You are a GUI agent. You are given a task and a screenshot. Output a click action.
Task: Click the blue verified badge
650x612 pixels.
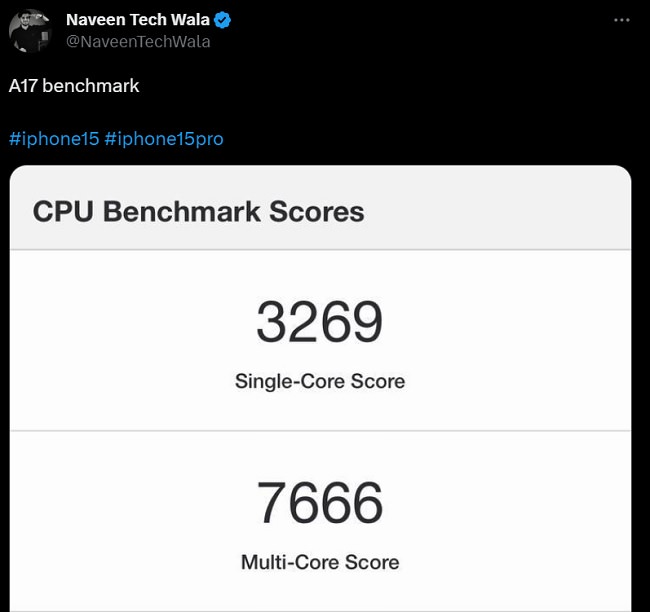point(222,21)
